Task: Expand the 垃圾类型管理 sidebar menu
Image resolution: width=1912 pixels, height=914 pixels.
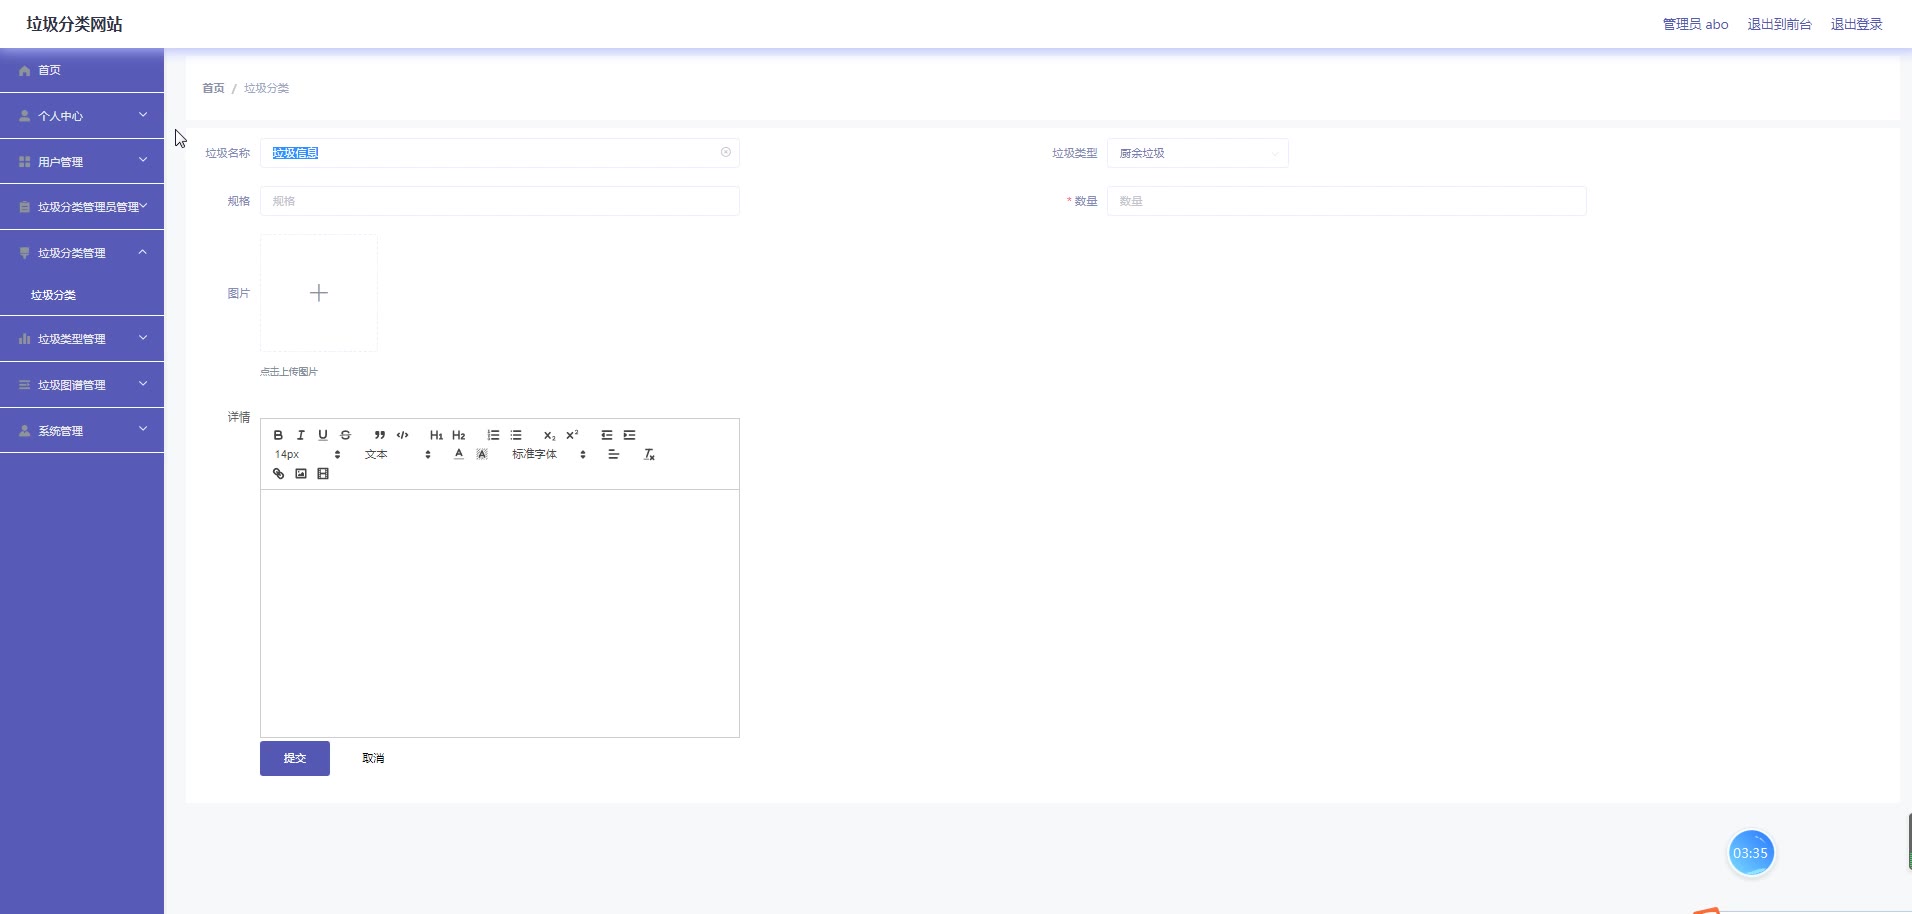Action: [82, 339]
